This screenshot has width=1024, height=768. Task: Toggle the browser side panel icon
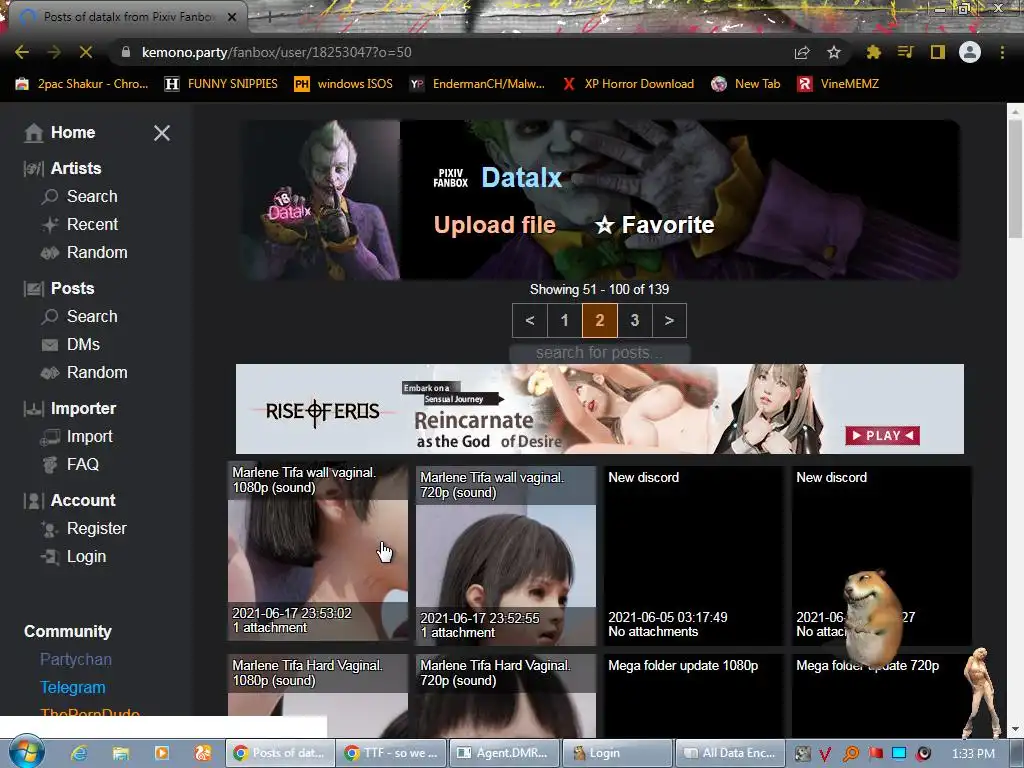(x=937, y=52)
